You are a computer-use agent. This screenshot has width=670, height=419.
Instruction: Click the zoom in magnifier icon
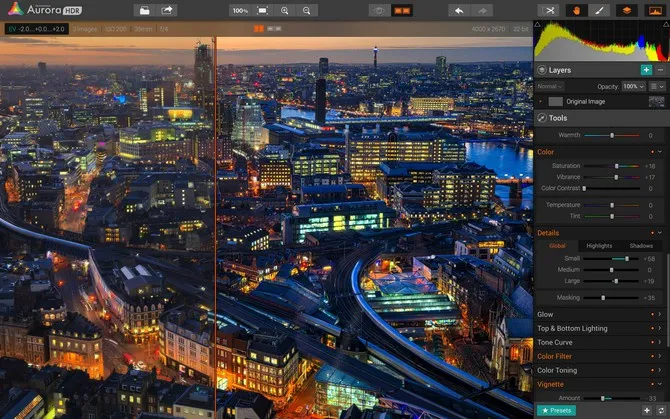point(285,10)
